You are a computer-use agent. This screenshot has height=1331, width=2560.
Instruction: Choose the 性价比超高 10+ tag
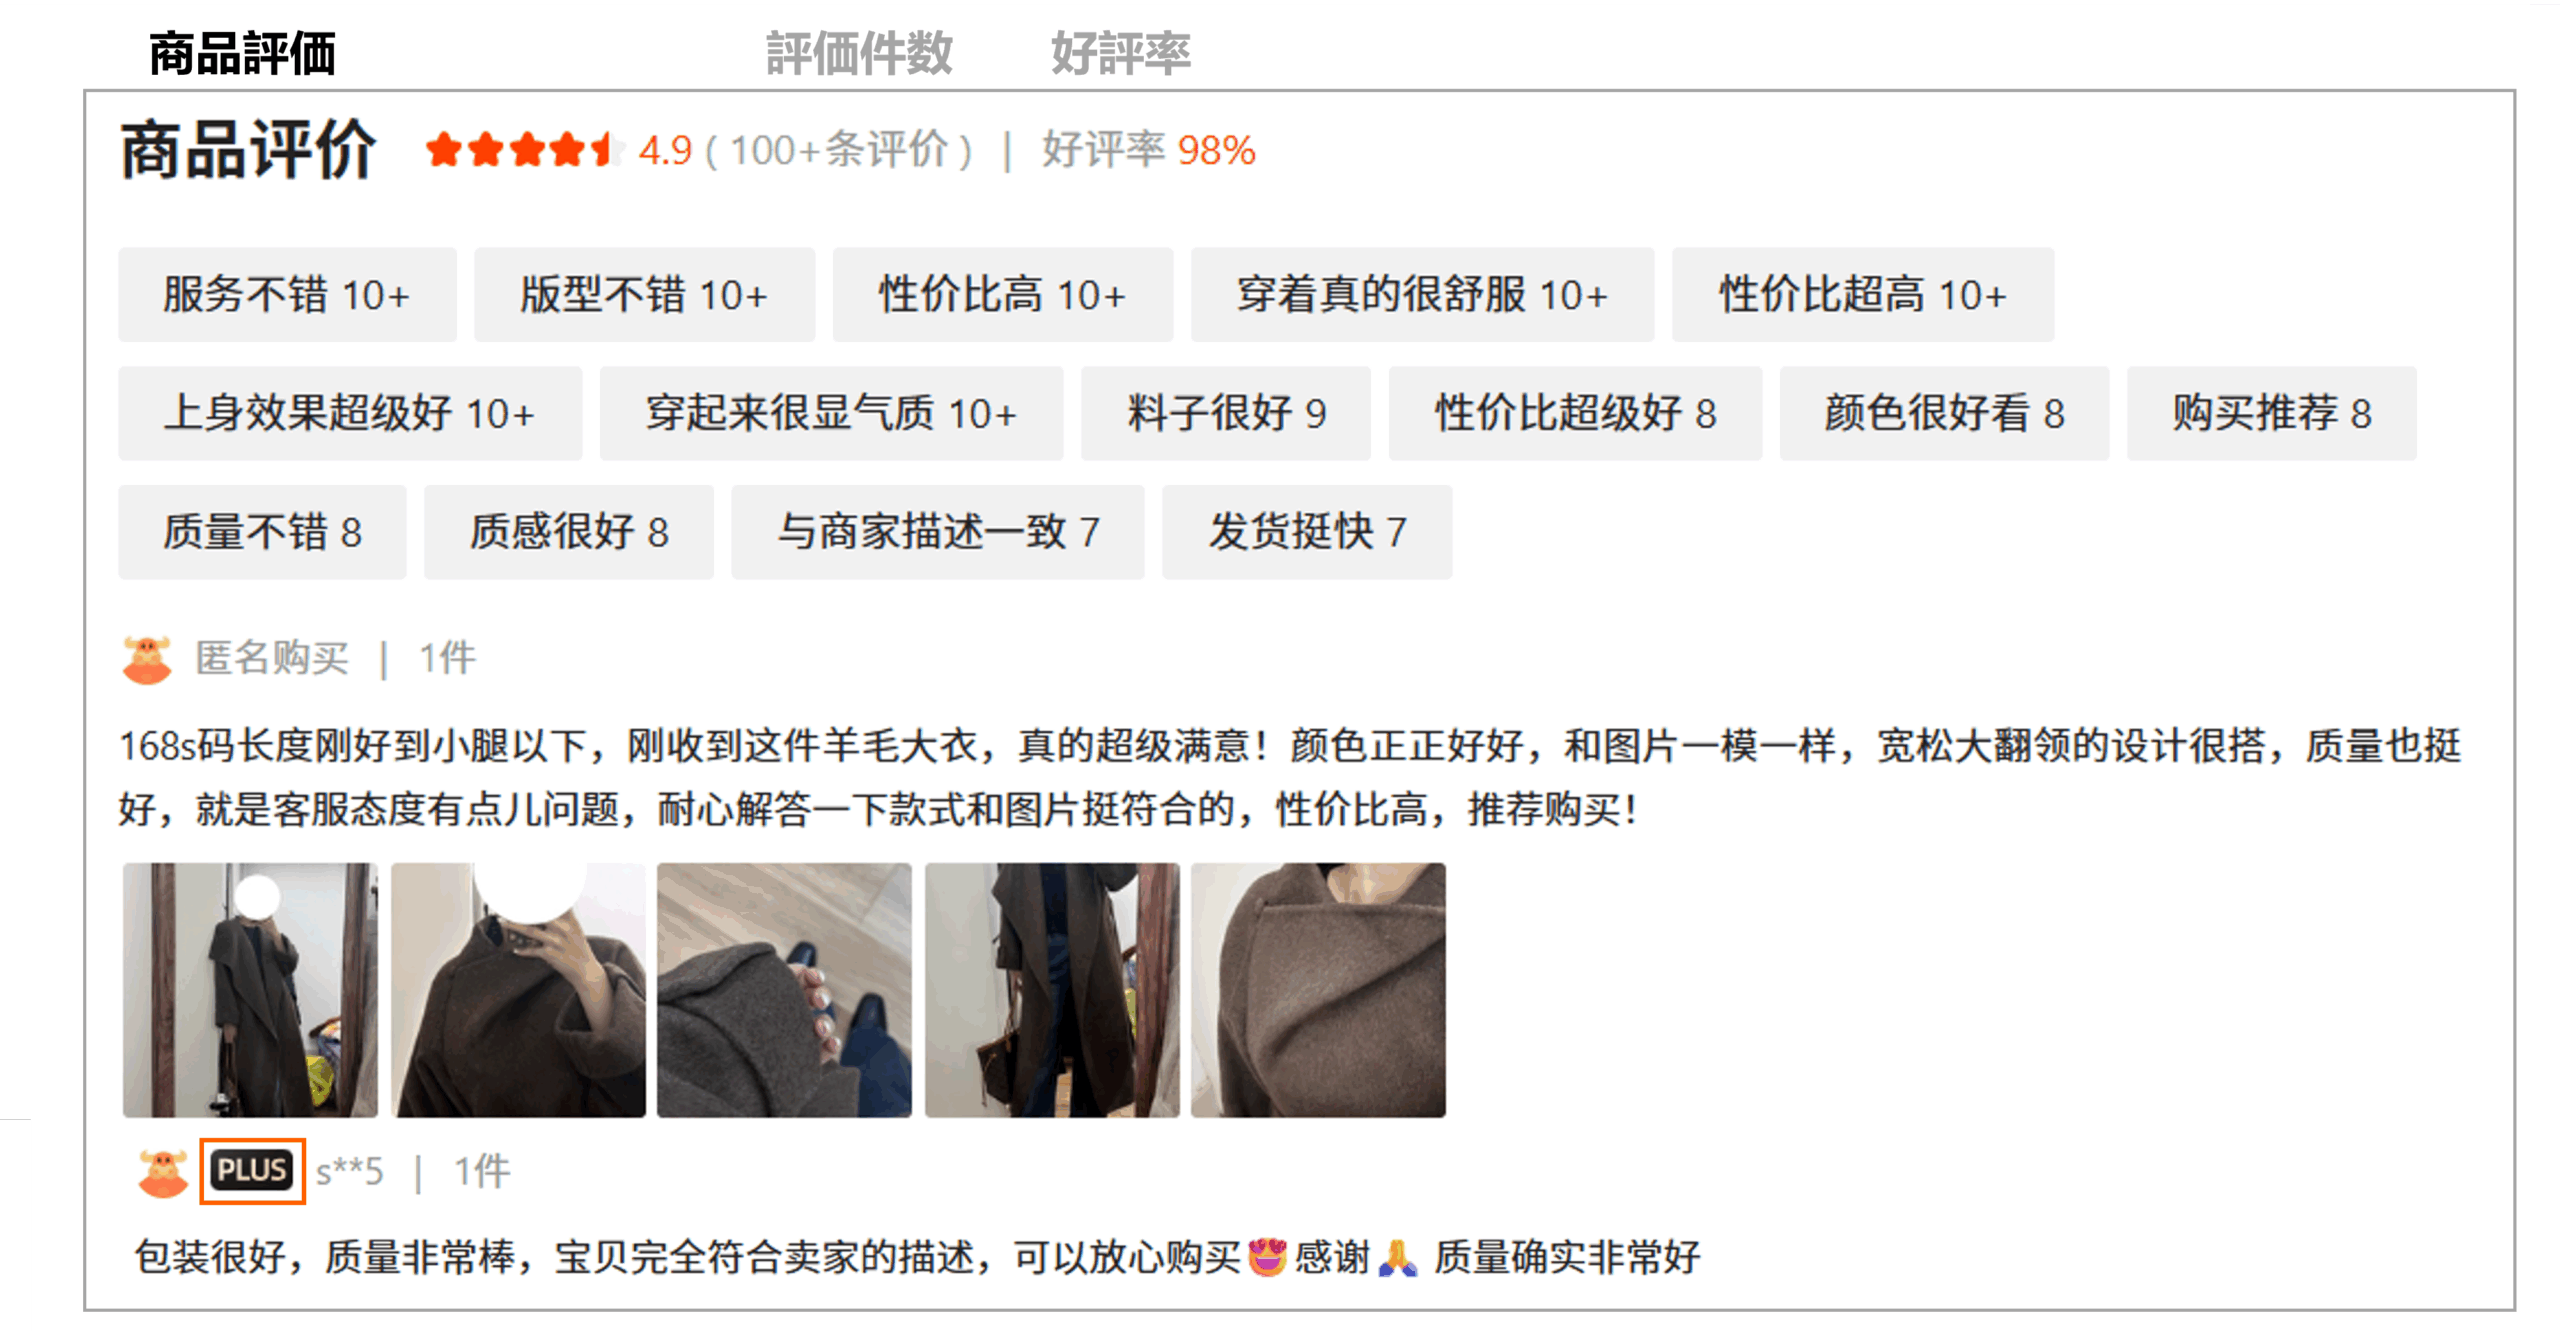(x=1862, y=295)
